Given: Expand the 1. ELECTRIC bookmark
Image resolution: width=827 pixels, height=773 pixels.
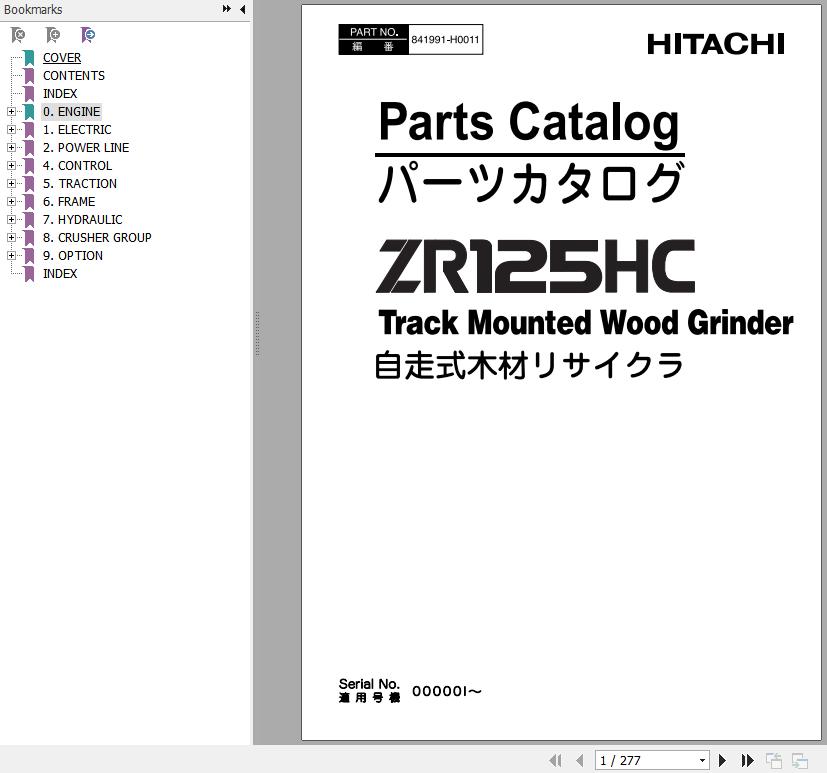Looking at the screenshot, I should (x=11, y=130).
